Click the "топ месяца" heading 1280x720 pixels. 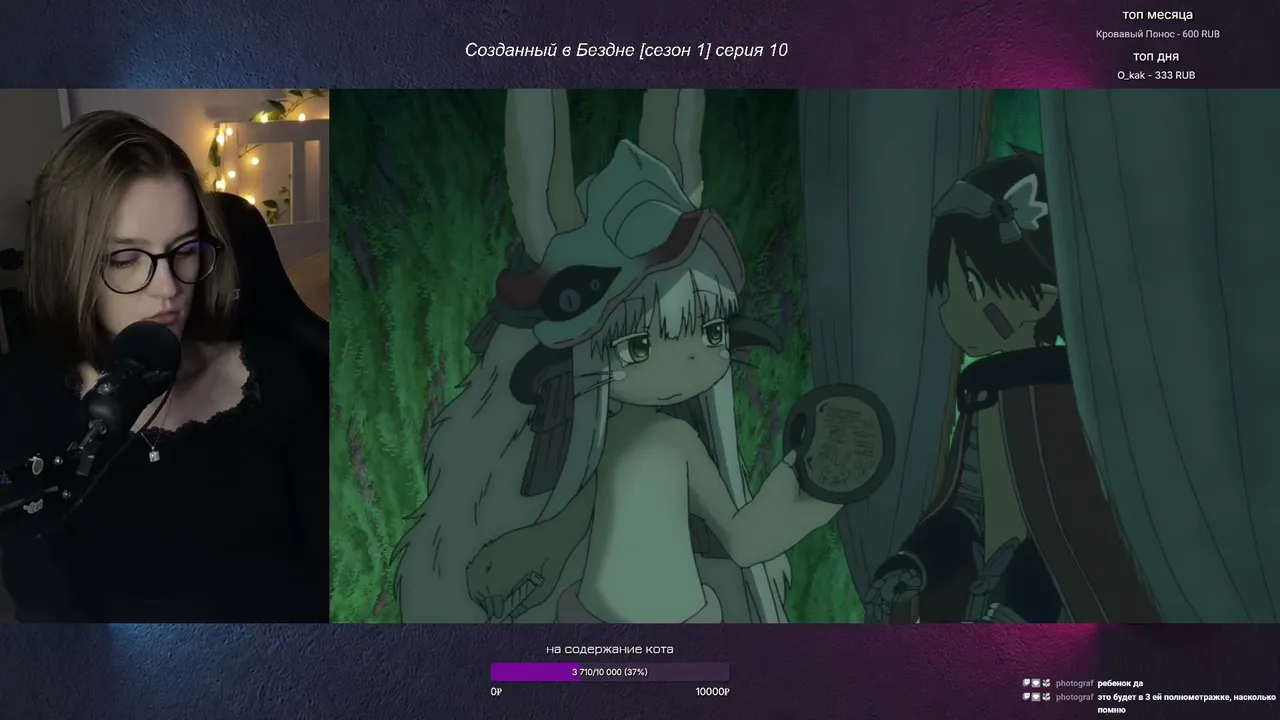point(1157,15)
